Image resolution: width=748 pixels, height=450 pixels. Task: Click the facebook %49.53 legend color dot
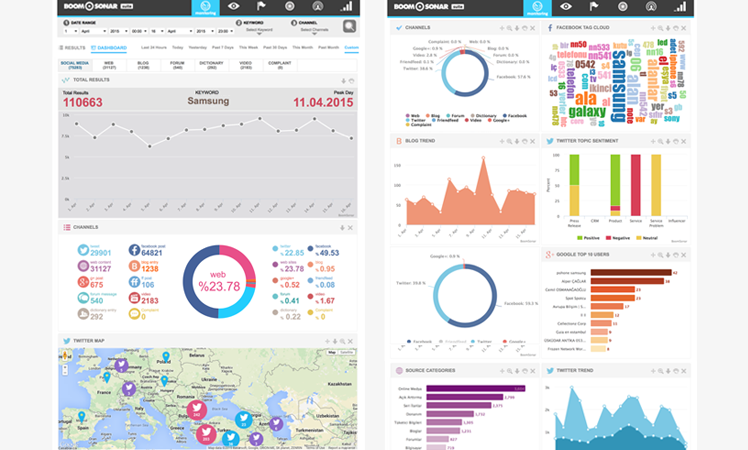(x=311, y=249)
